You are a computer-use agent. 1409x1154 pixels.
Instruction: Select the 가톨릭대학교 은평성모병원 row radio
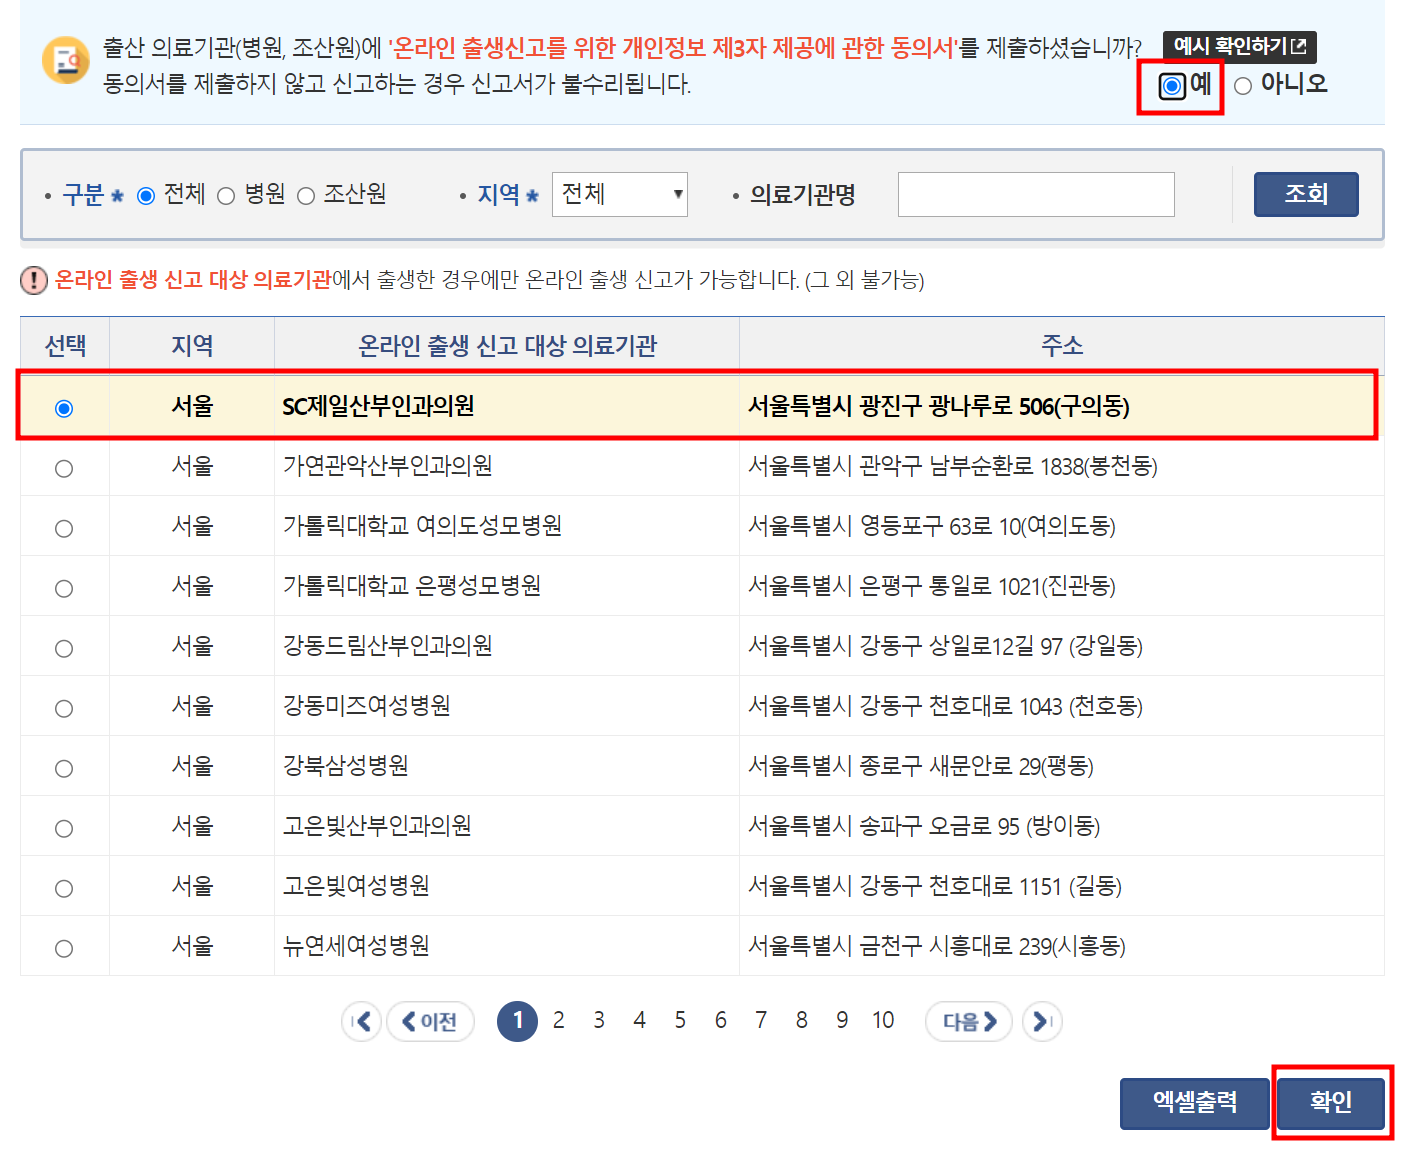coord(64,587)
